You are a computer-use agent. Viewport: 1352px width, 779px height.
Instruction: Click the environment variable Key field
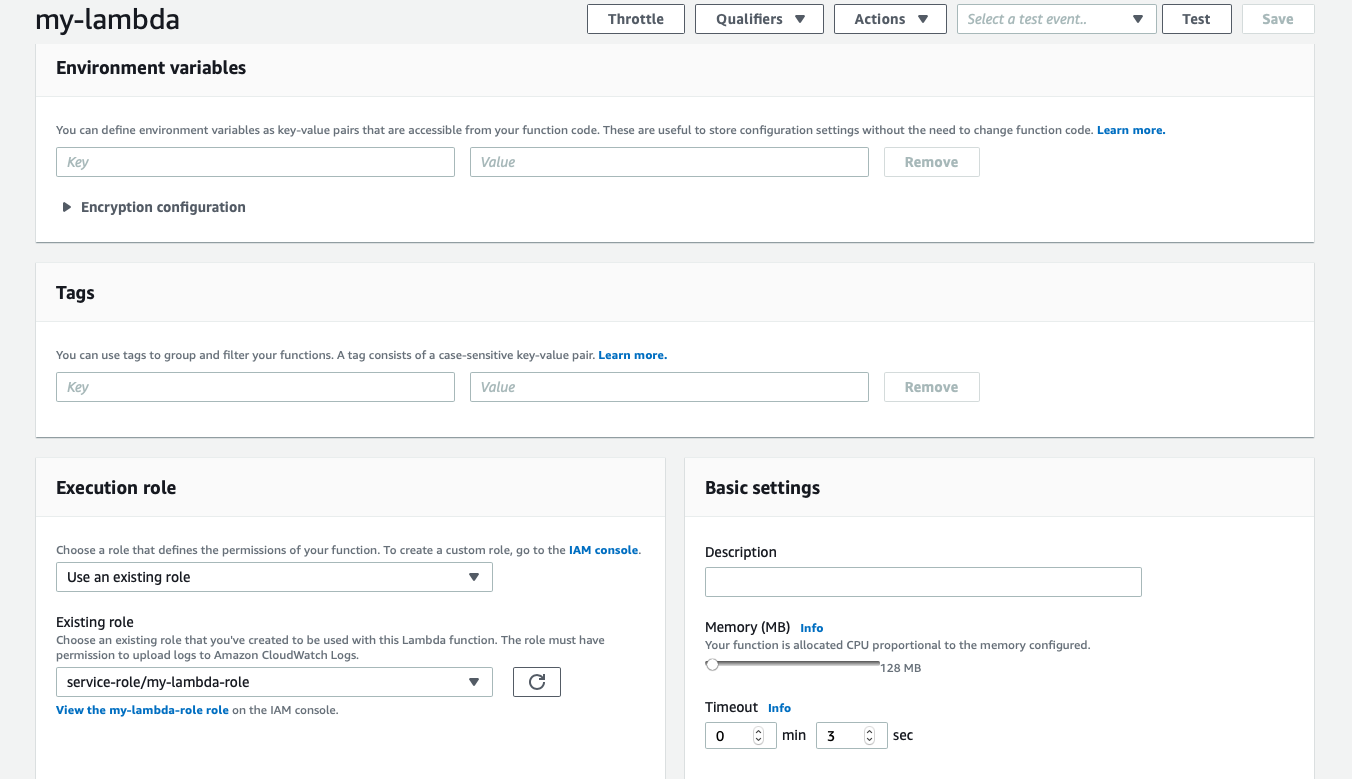click(x=255, y=162)
